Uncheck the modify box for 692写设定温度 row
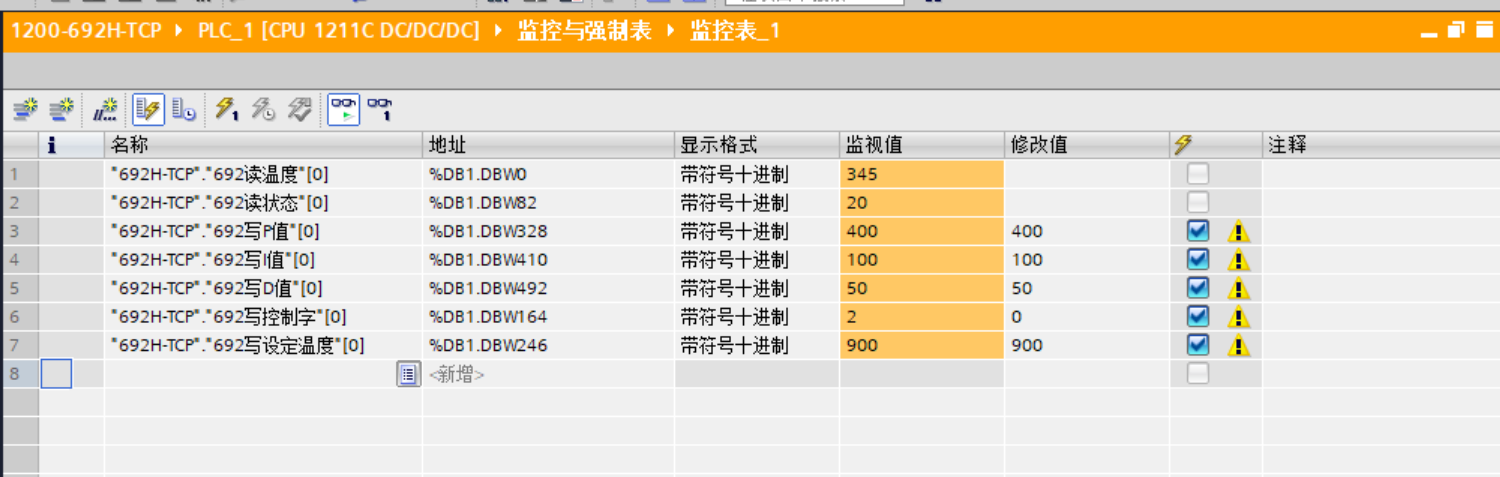Screen dimensions: 1500x477 (1197, 345)
